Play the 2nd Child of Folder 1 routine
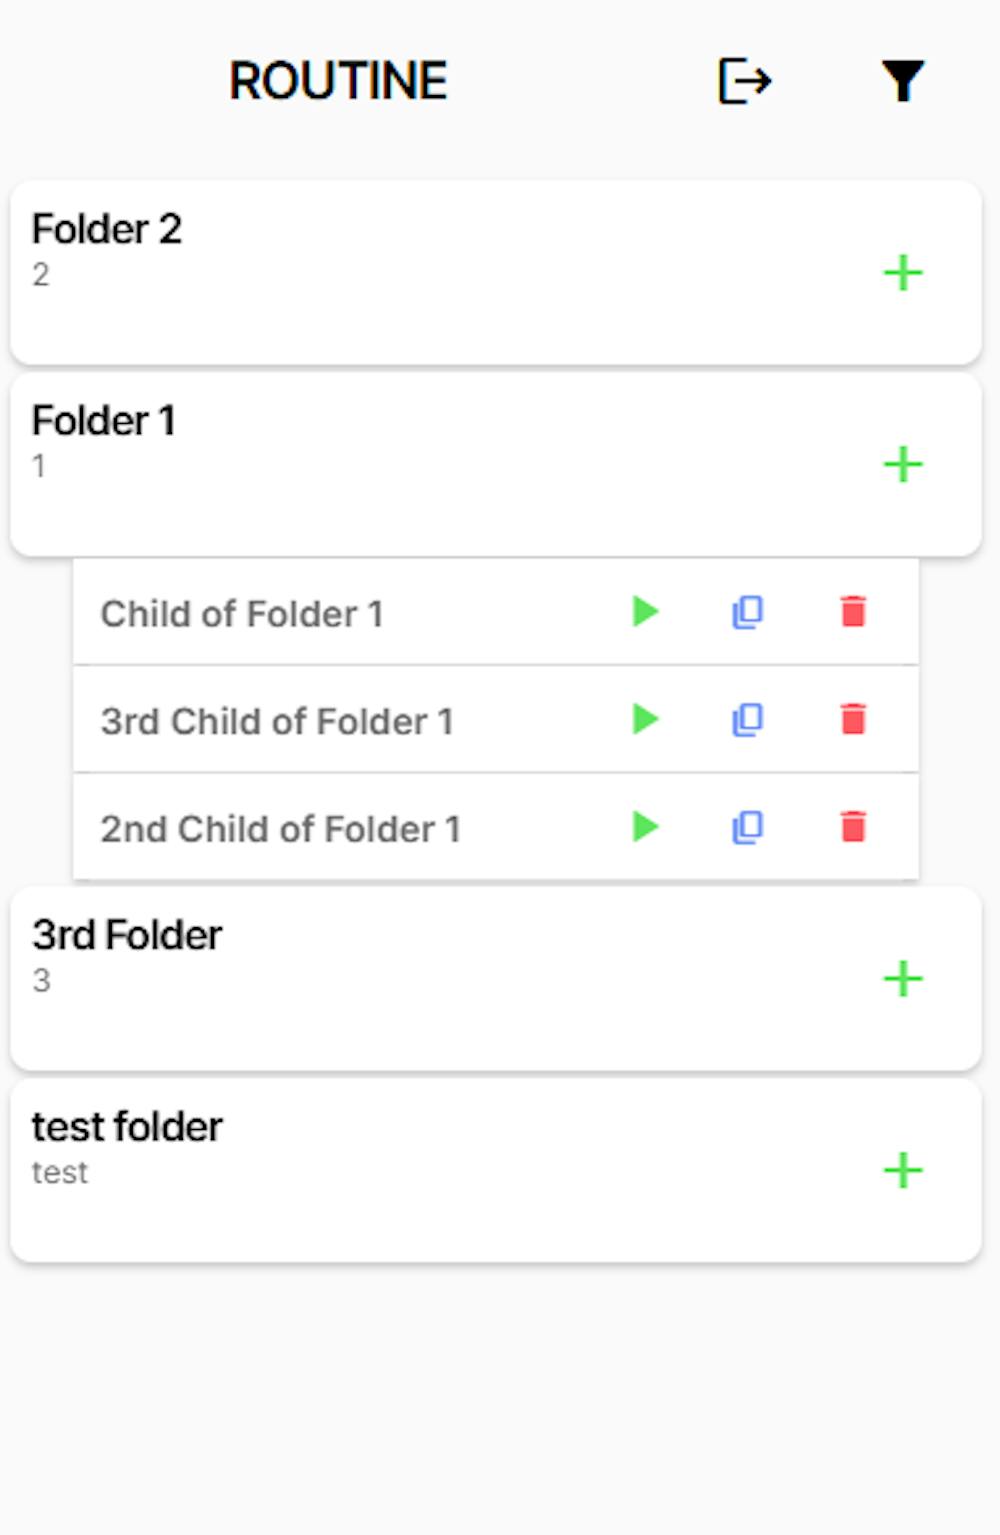1000x1535 pixels. coord(645,827)
